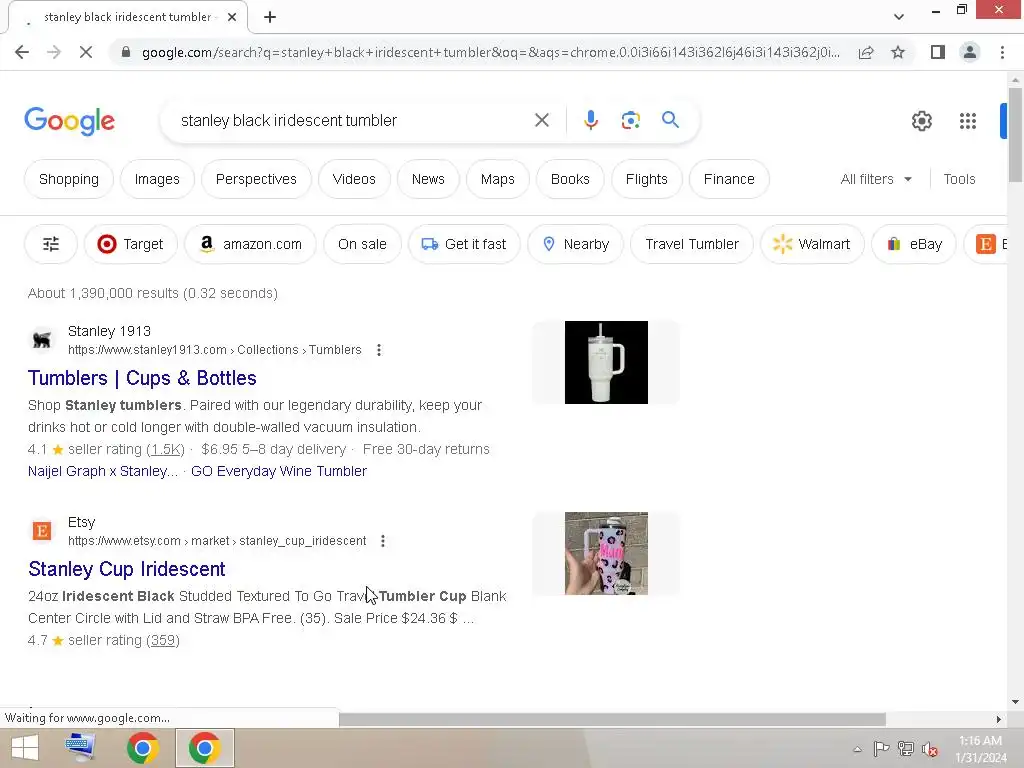This screenshot has width=1024, height=768.
Task: Go to the Google home logo
Action: tap(69, 121)
